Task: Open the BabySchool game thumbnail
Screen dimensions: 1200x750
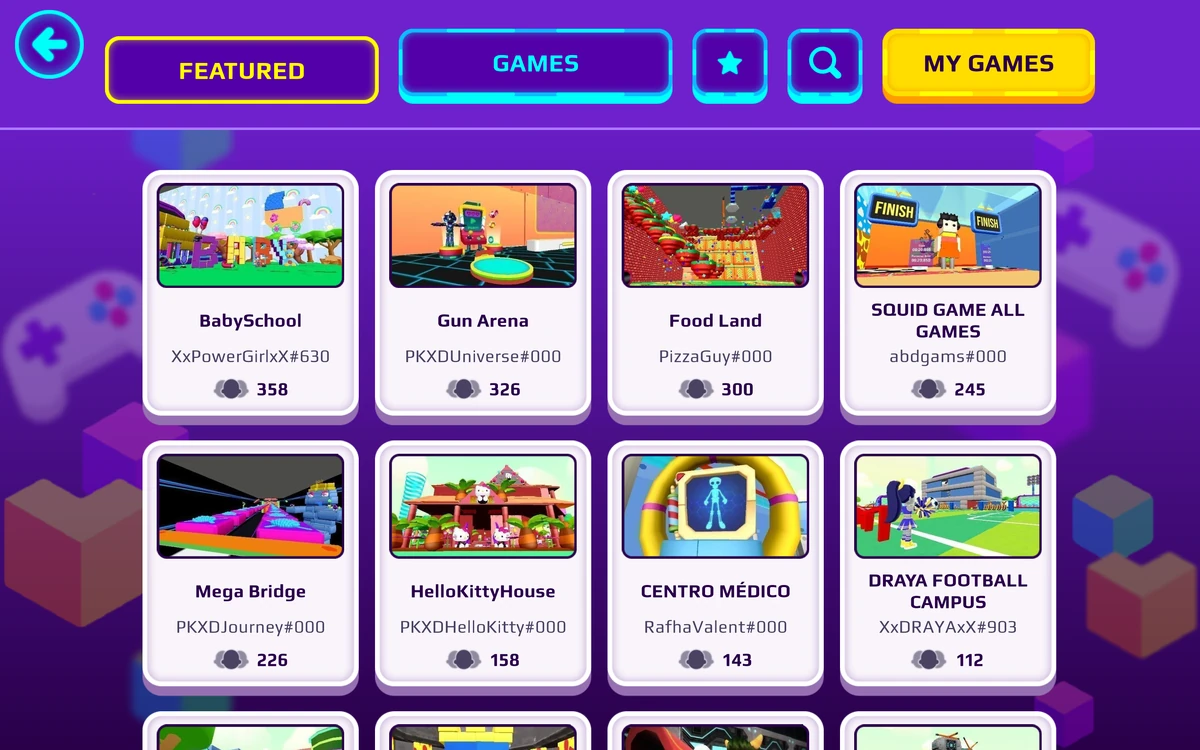Action: point(251,236)
